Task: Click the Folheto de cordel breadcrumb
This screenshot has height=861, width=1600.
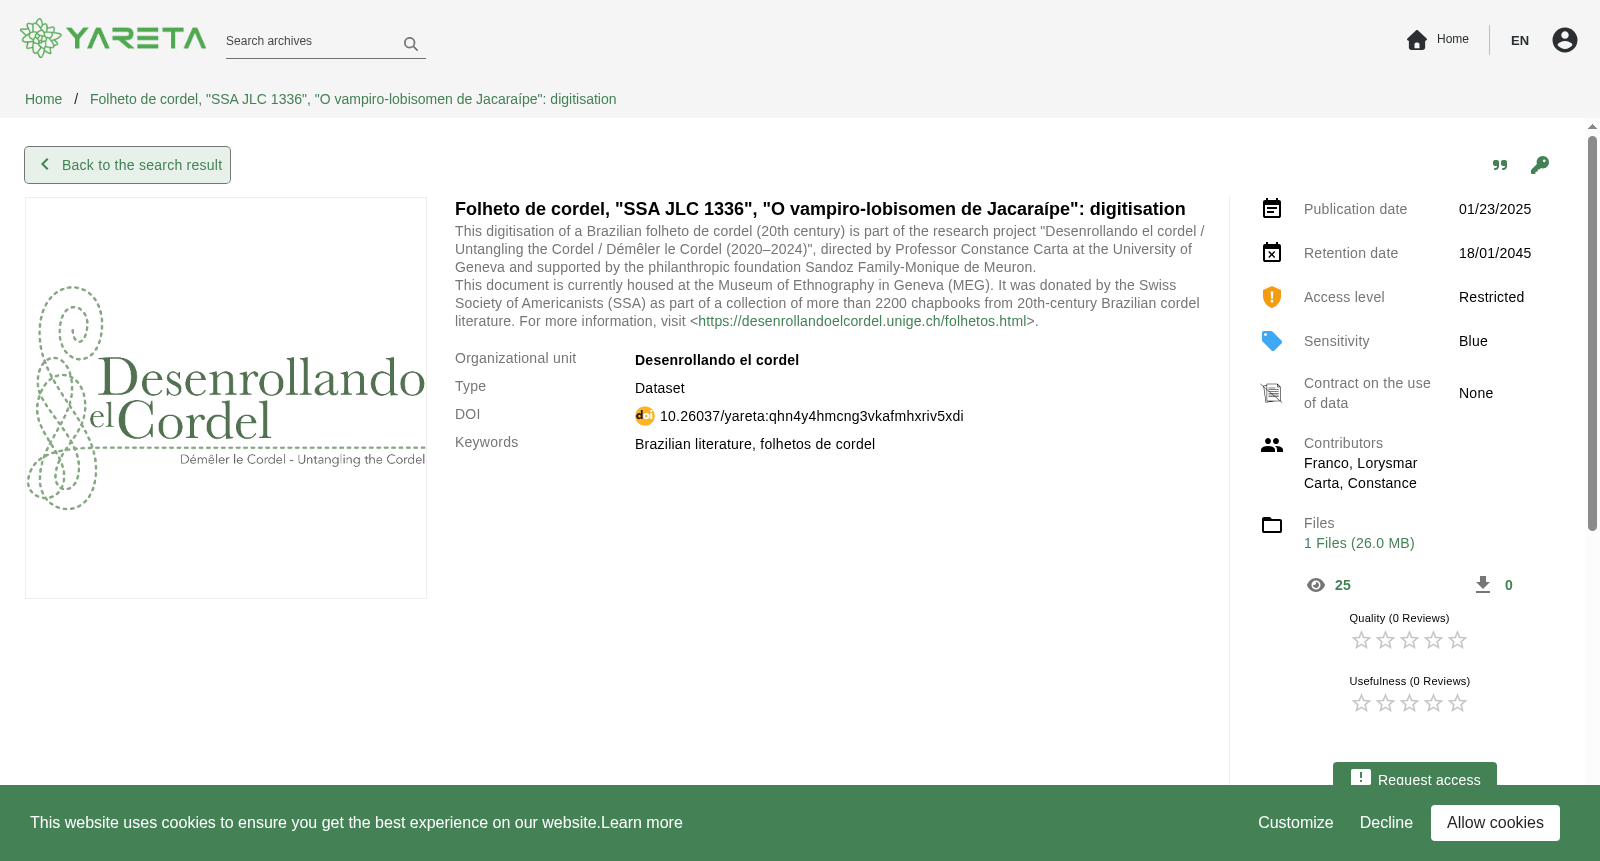Action: tap(353, 99)
